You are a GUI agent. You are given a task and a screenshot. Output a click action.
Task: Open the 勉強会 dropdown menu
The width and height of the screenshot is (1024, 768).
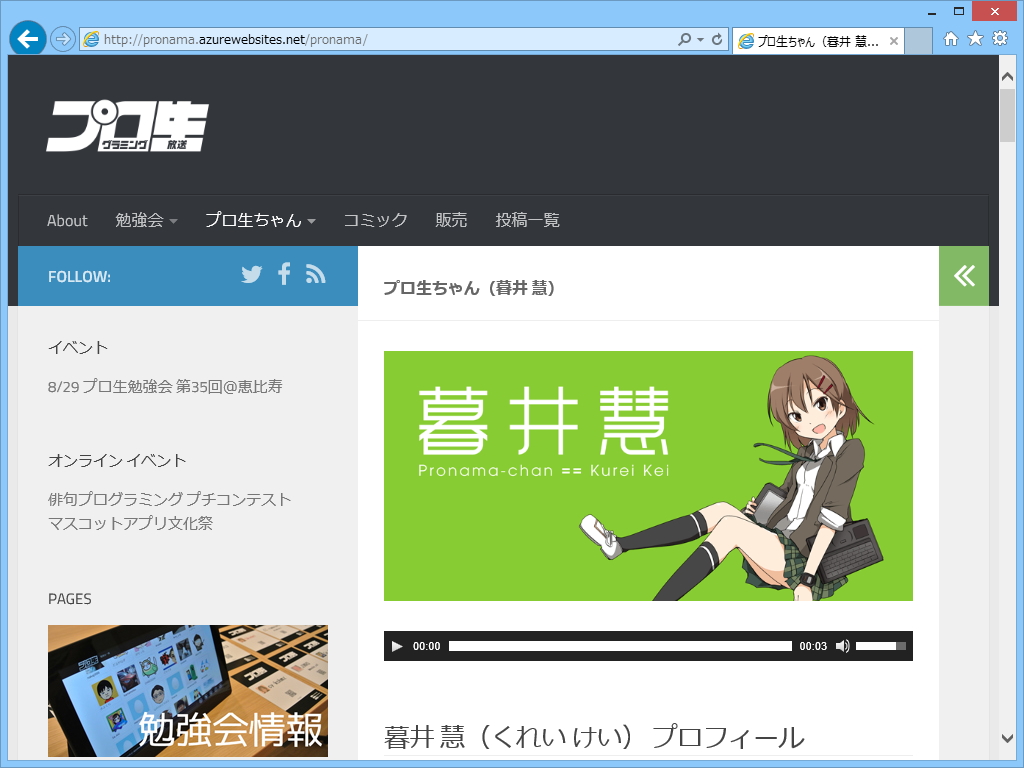(x=145, y=220)
